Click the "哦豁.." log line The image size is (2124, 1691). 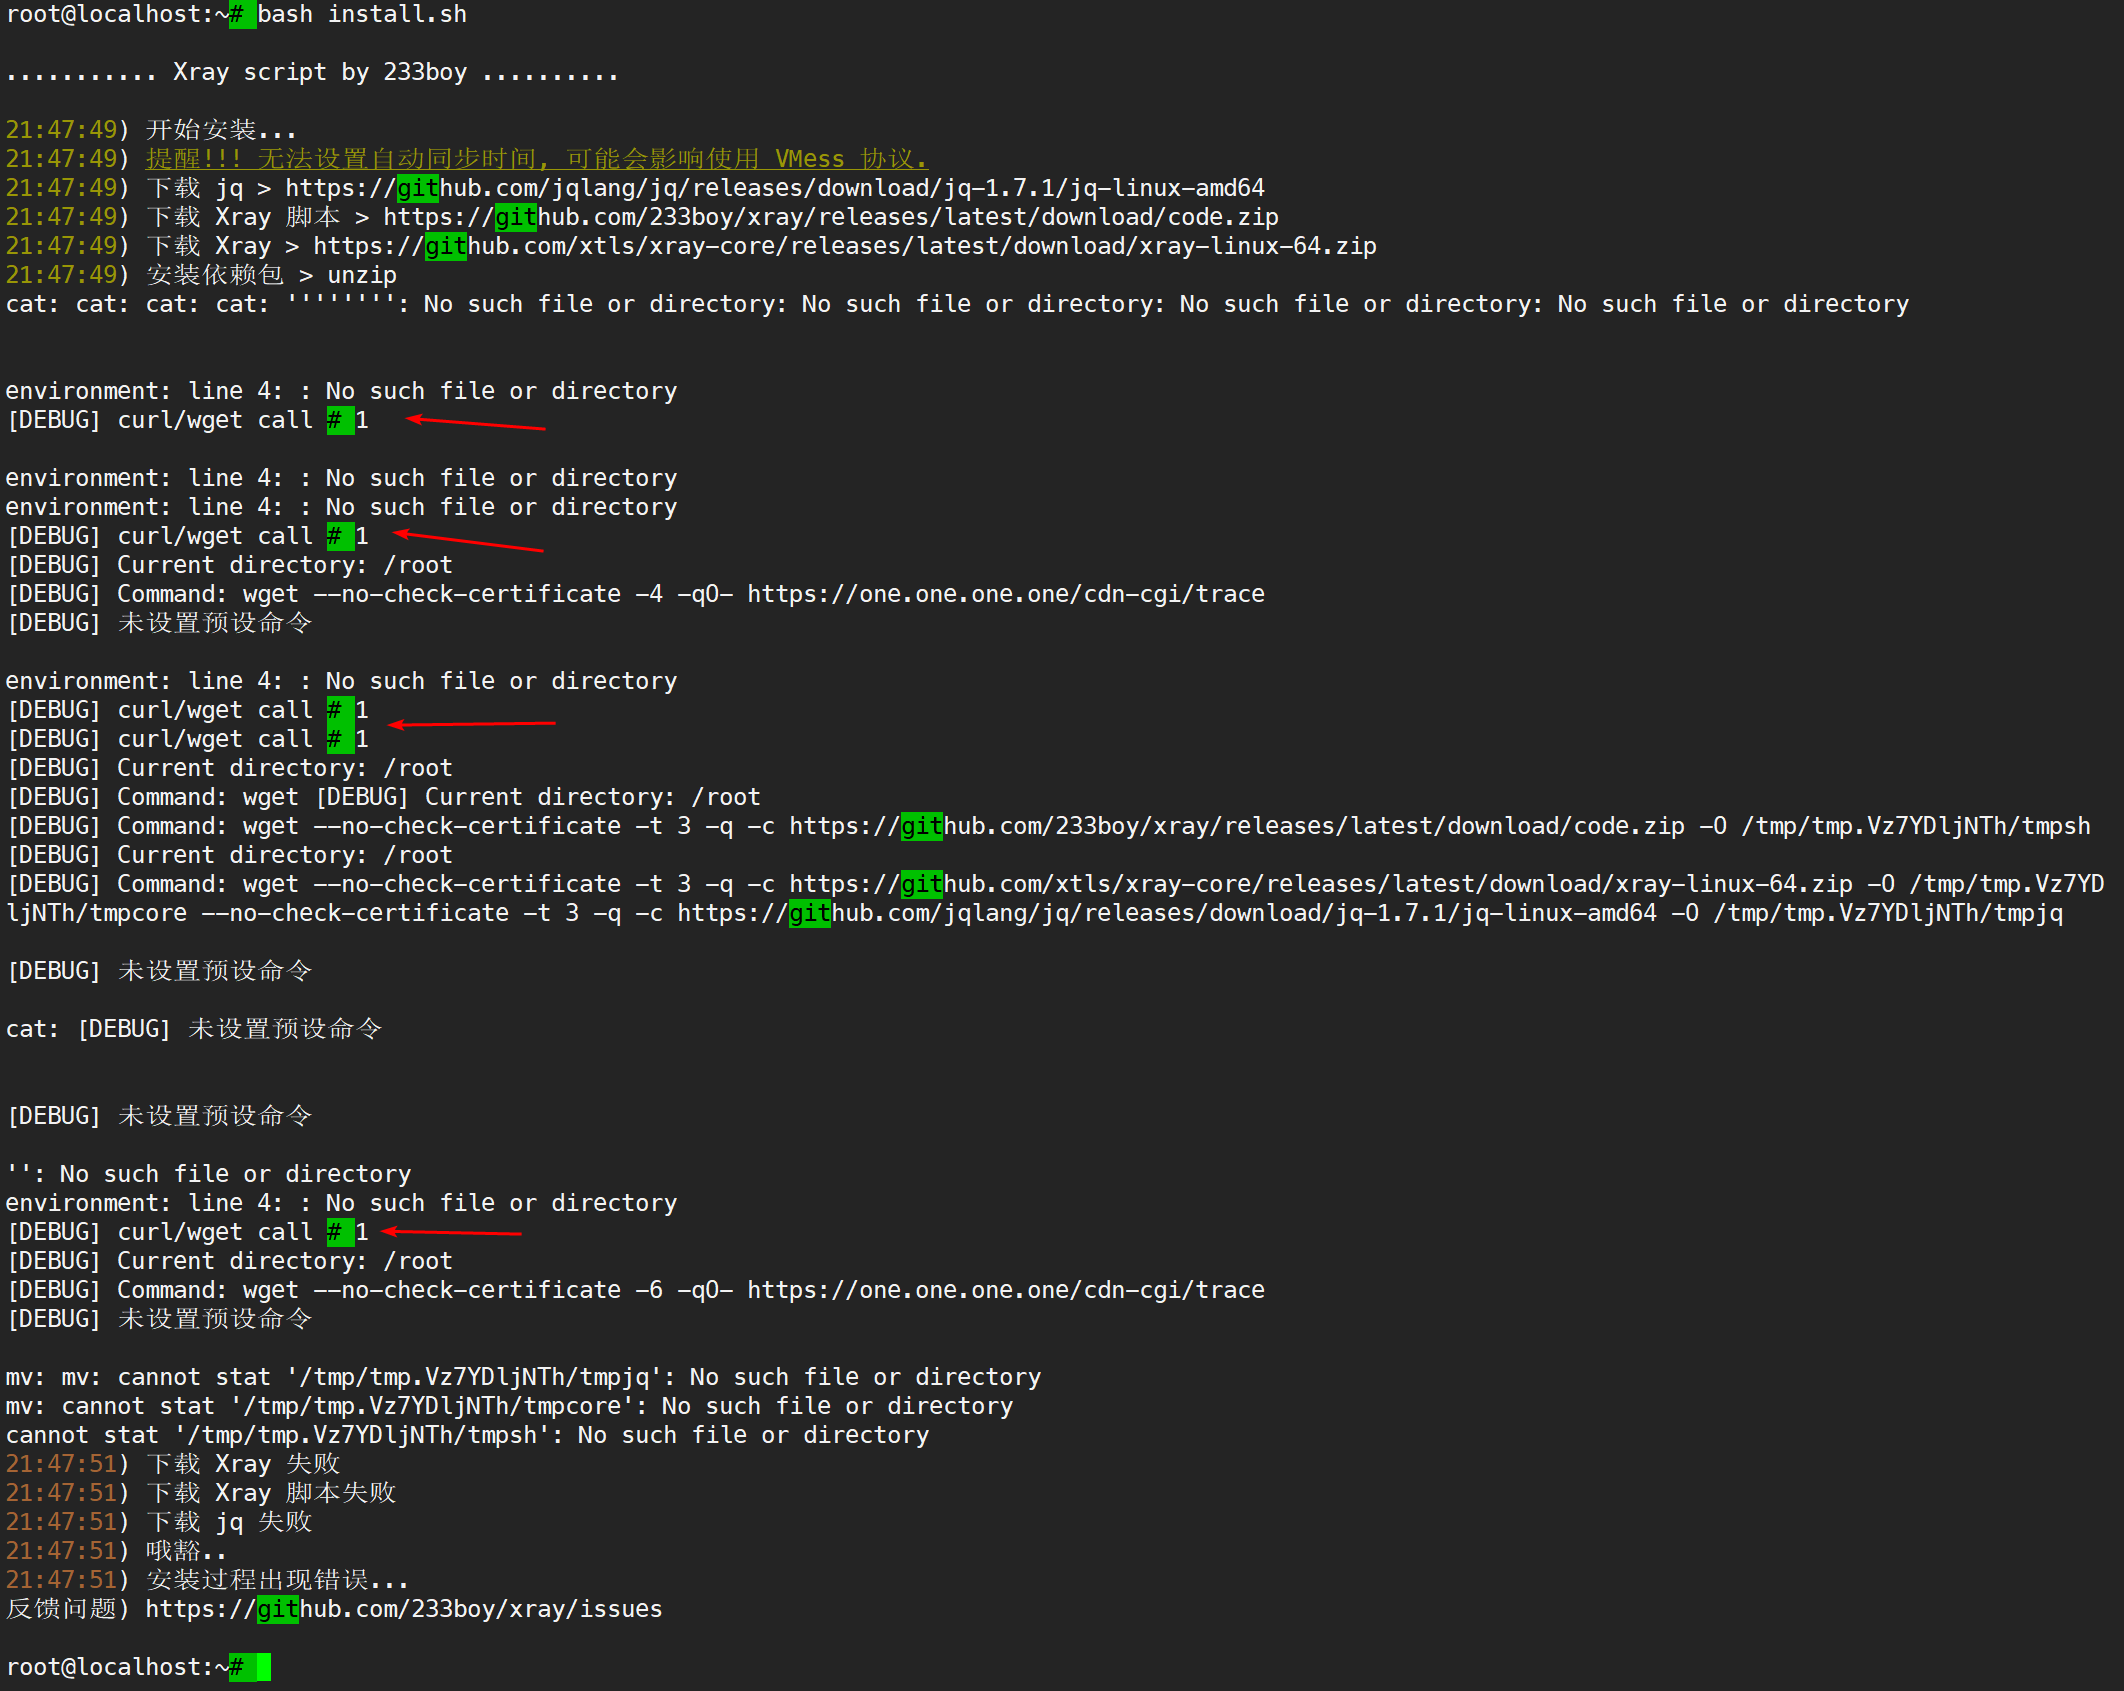[x=186, y=1551]
